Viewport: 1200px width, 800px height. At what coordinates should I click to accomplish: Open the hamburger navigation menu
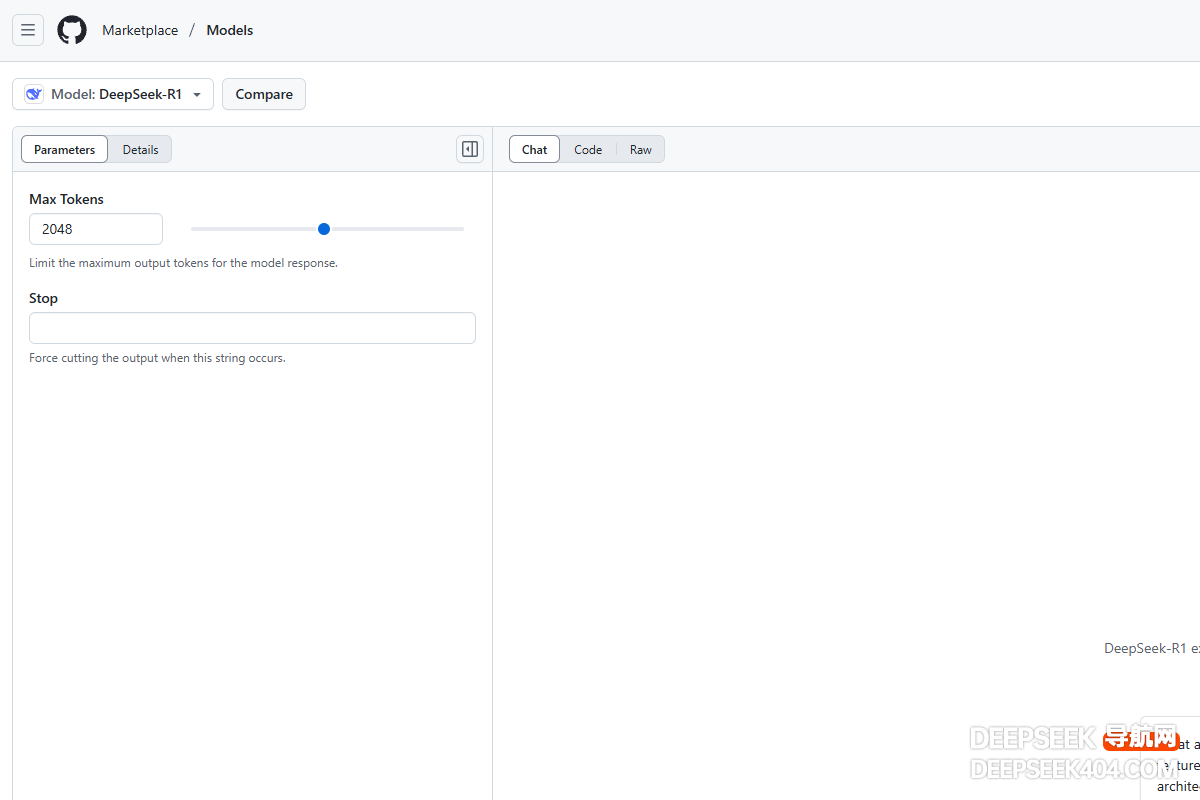pos(28,30)
